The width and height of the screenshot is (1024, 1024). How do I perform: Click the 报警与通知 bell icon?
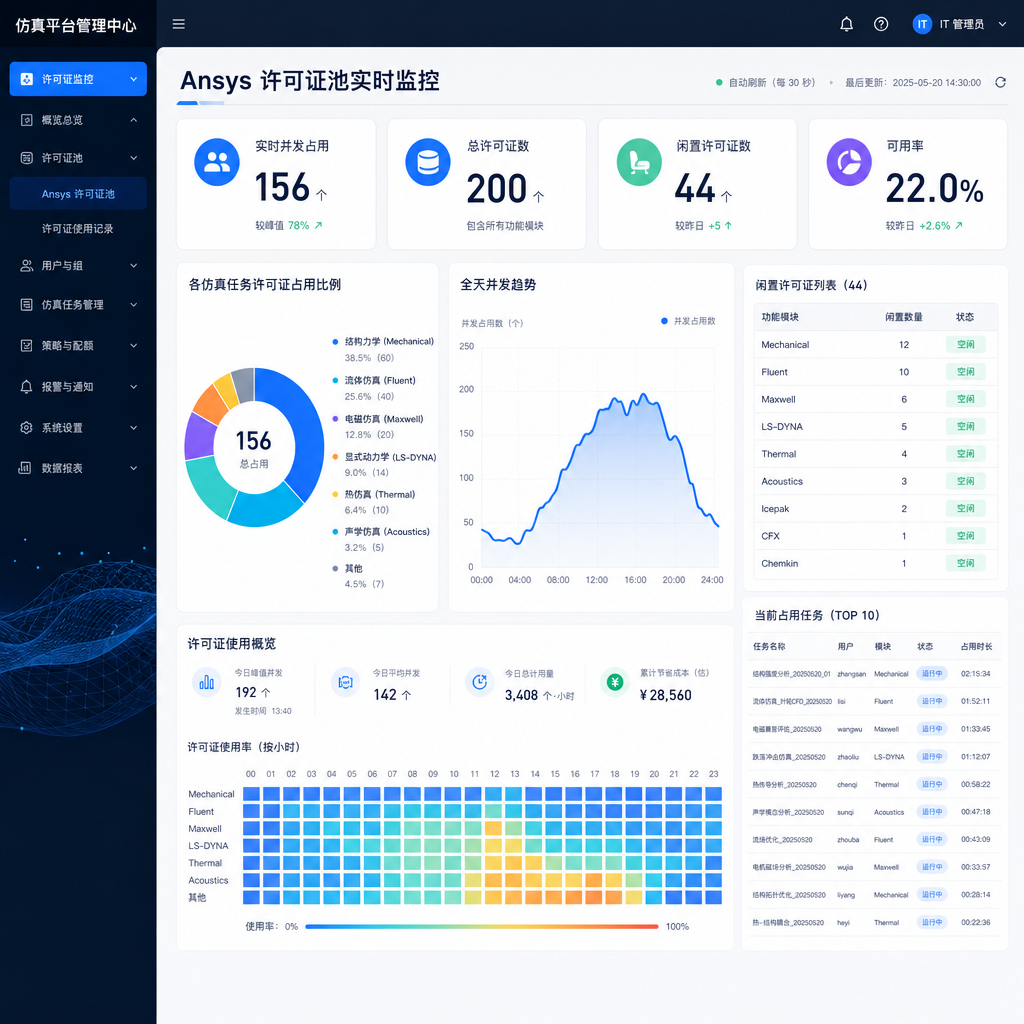tap(27, 387)
